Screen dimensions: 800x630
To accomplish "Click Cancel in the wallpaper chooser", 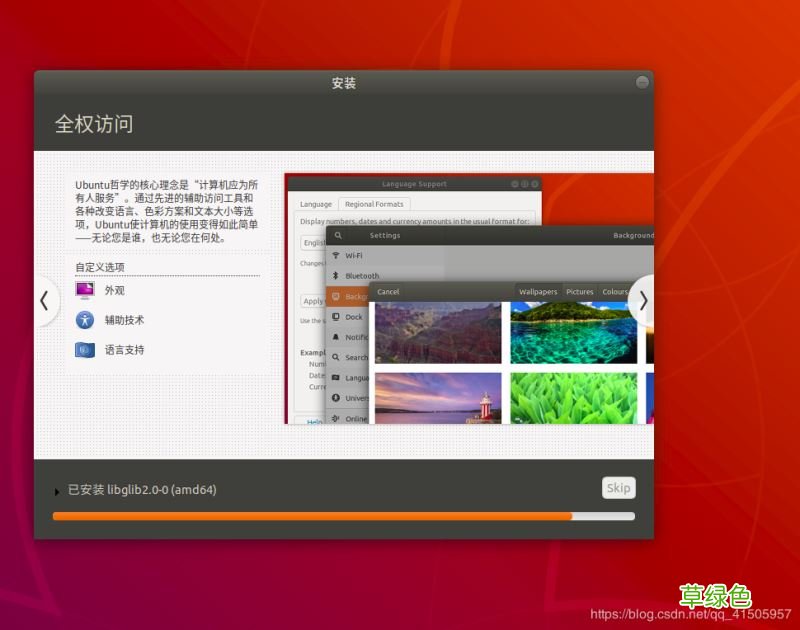I will coord(387,291).
